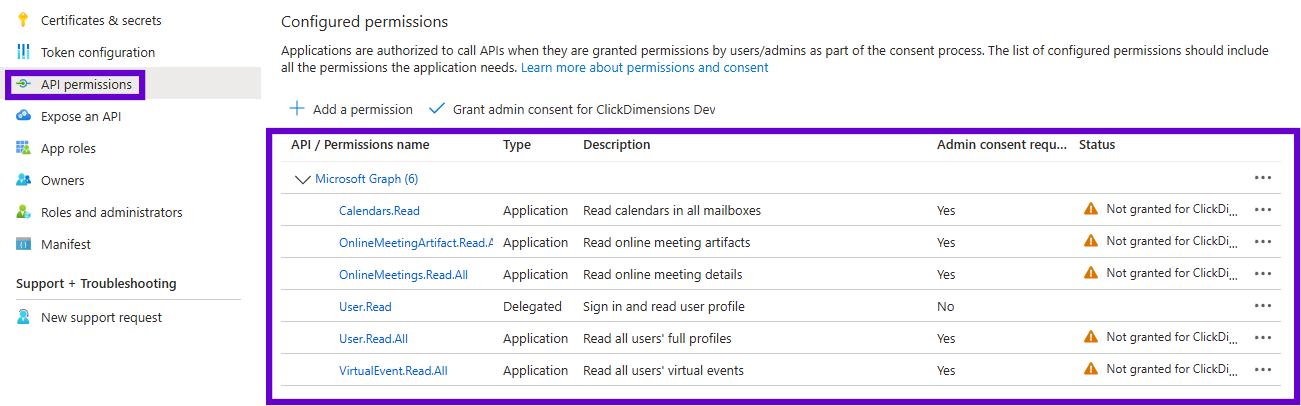Open the Microsoft Graph (6) link
Screen dimensions: 1301x406
[366, 179]
